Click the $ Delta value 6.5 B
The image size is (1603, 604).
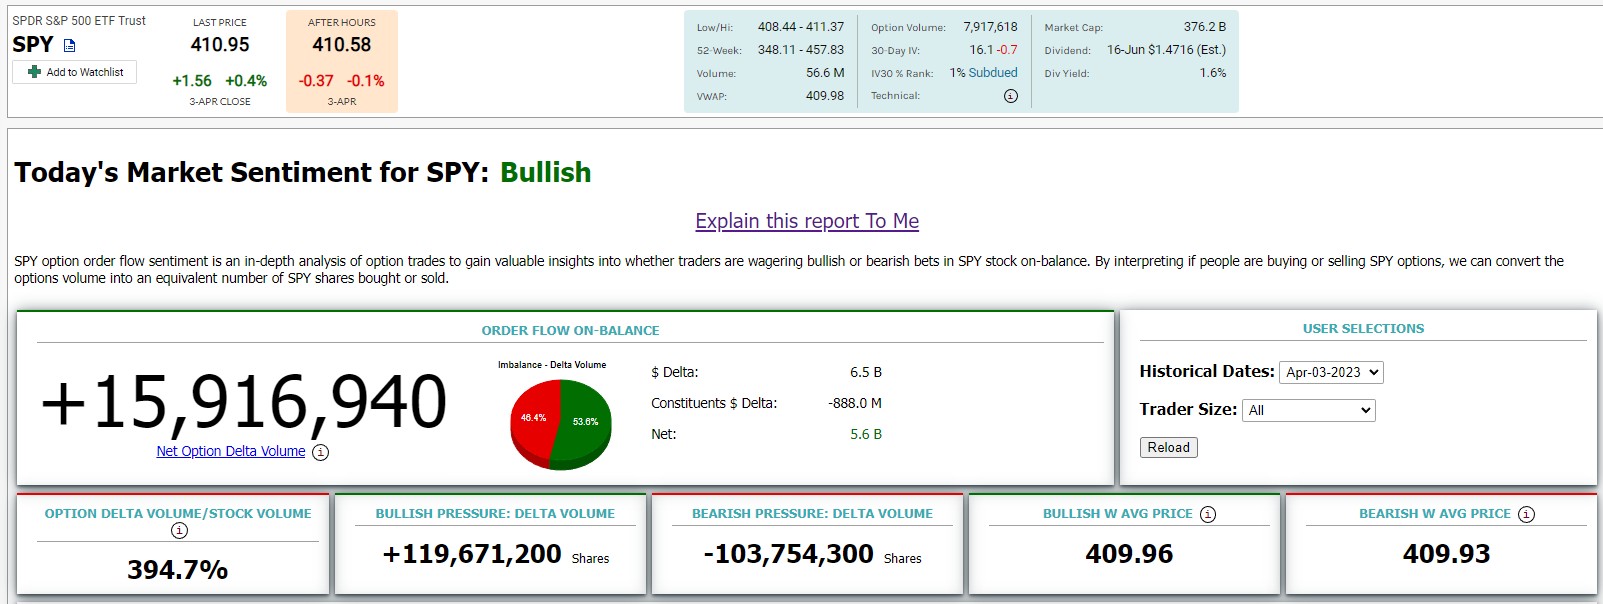coord(866,372)
